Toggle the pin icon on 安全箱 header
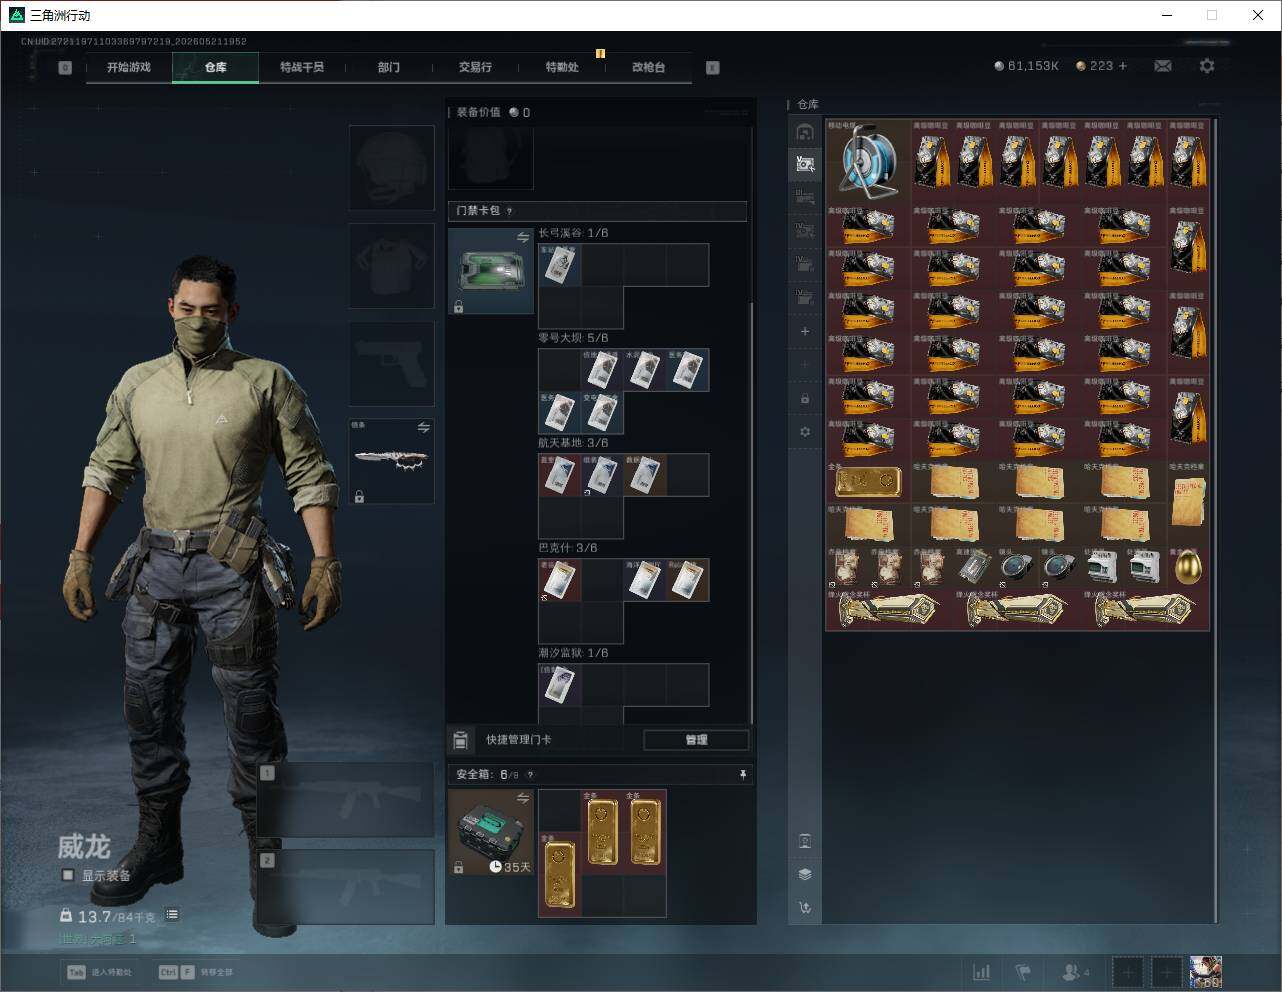1282x992 pixels. [x=742, y=775]
